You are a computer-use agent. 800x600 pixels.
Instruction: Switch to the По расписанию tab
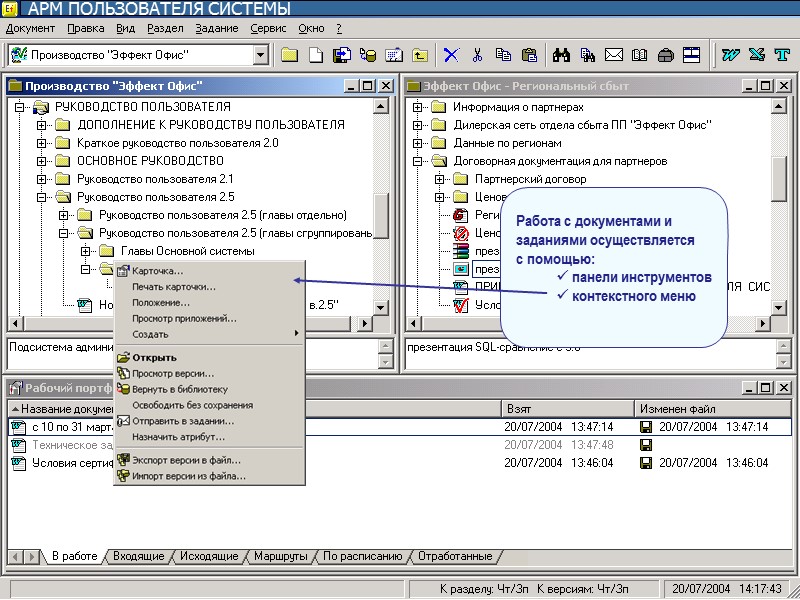pos(363,556)
